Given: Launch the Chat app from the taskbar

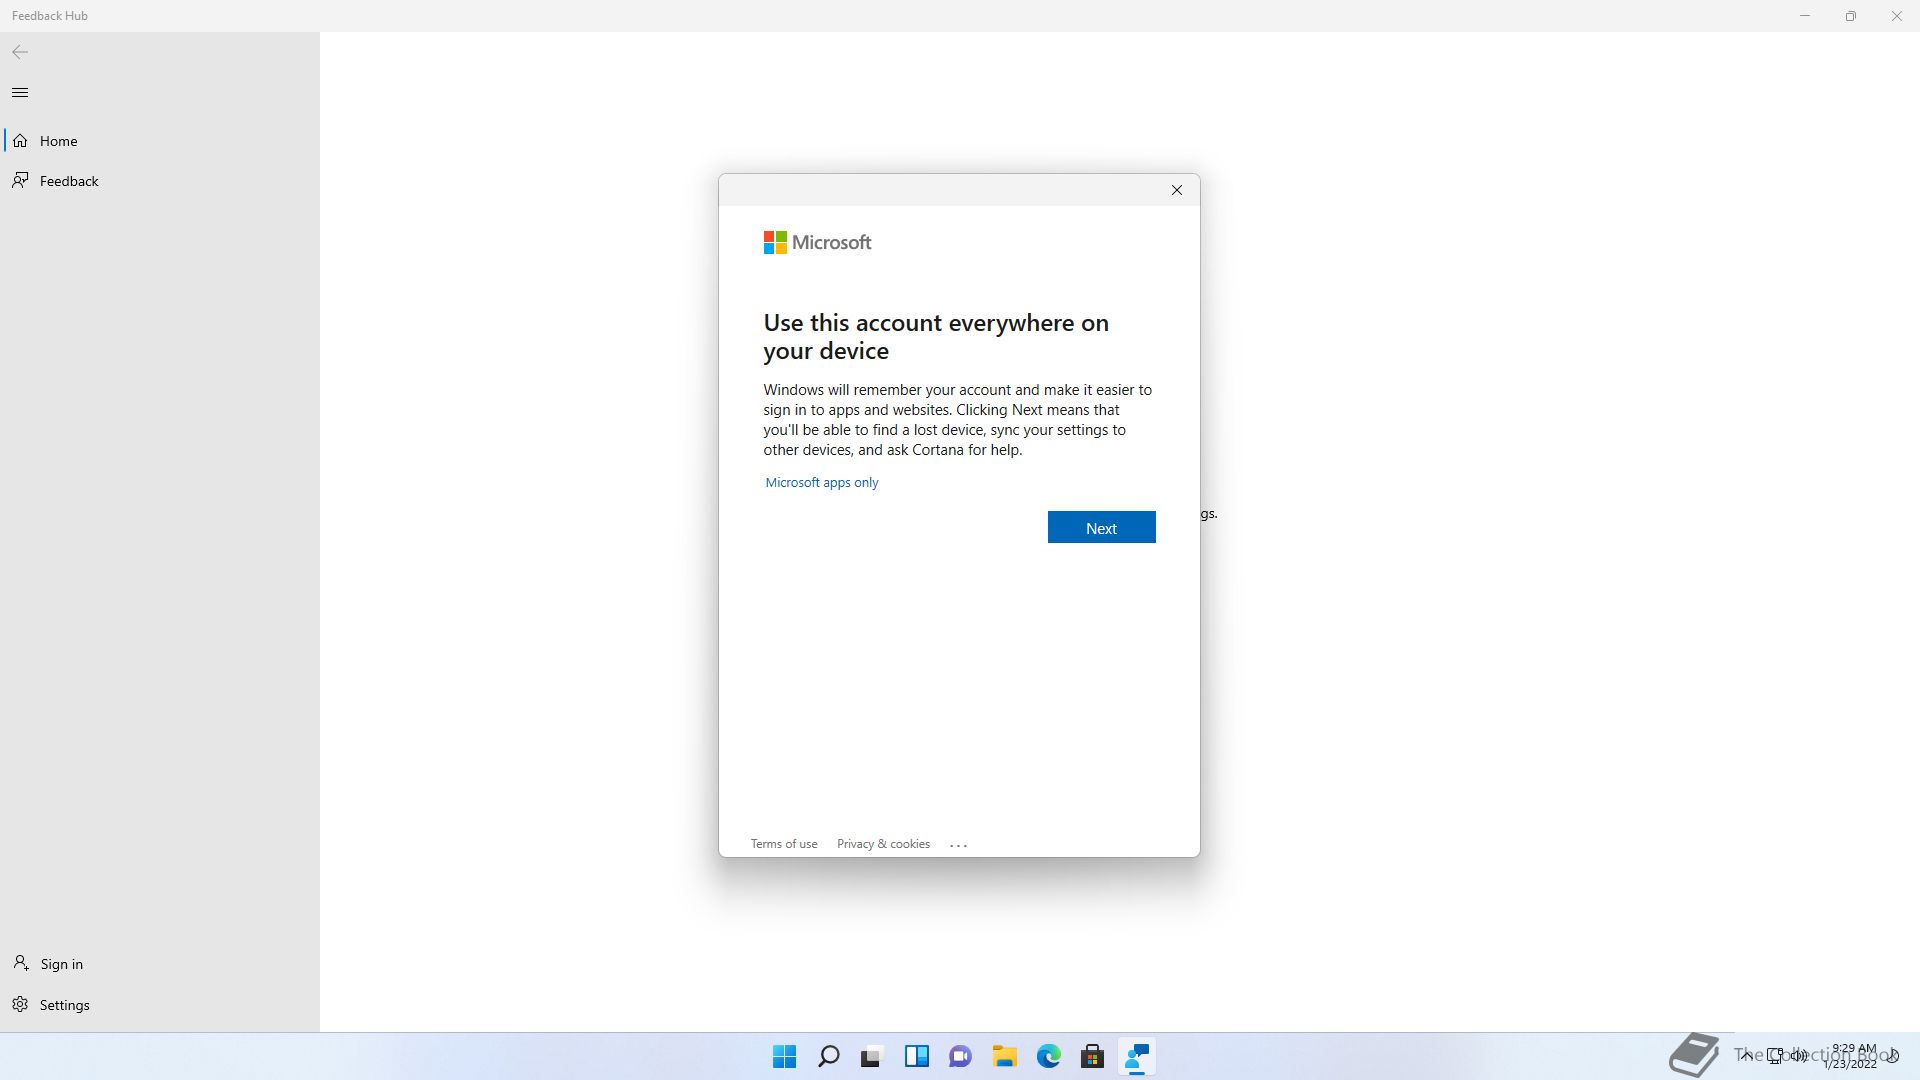Looking at the screenshot, I should (960, 1056).
